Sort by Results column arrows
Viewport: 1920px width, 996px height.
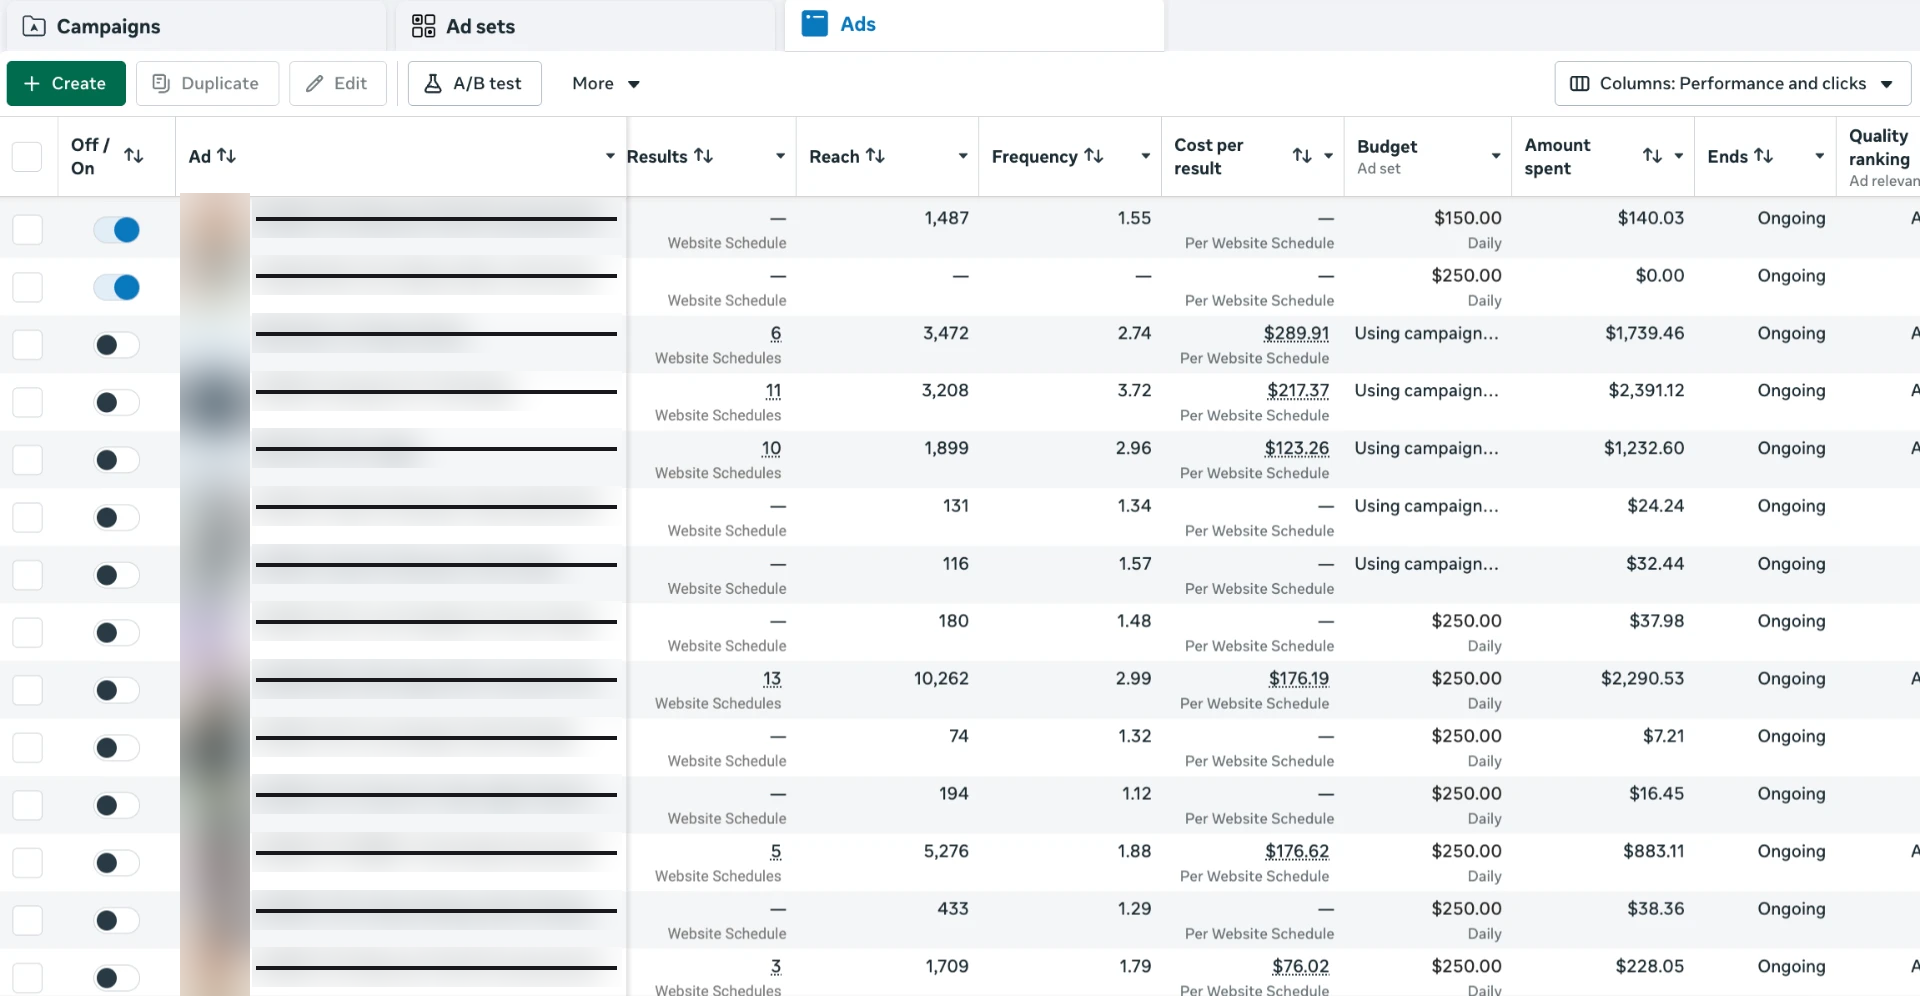tap(704, 155)
